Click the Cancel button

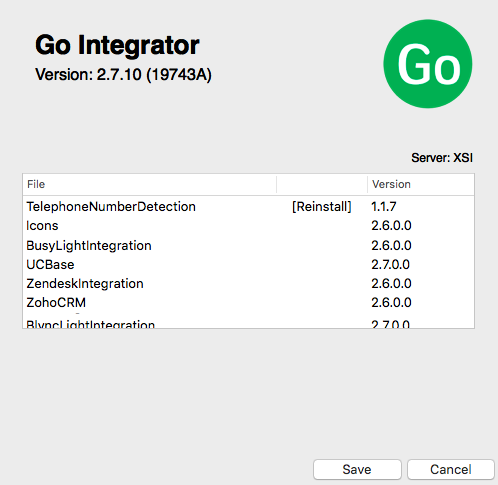[x=451, y=469]
